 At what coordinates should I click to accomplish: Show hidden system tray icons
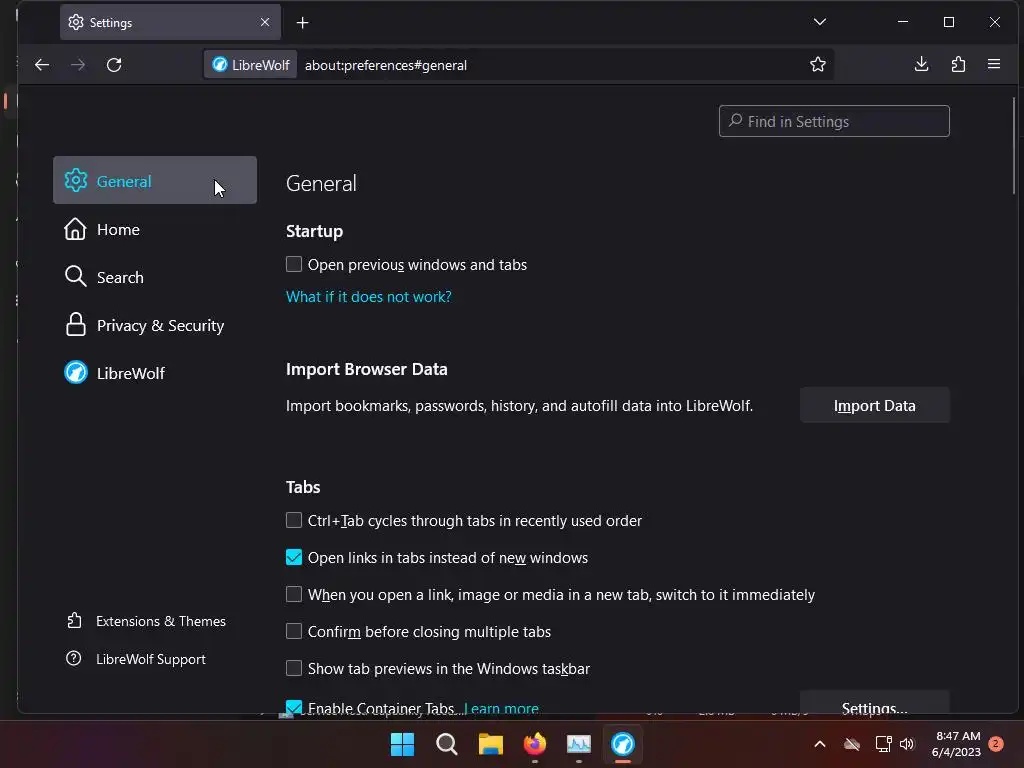pos(820,744)
